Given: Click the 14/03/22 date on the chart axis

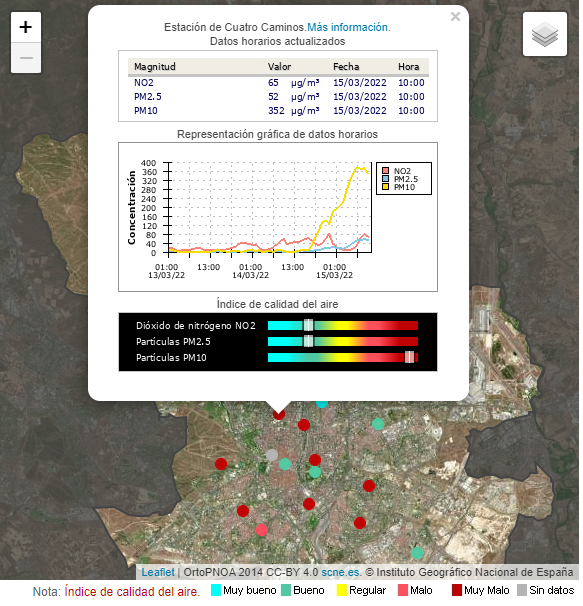Looking at the screenshot, I should [251, 275].
